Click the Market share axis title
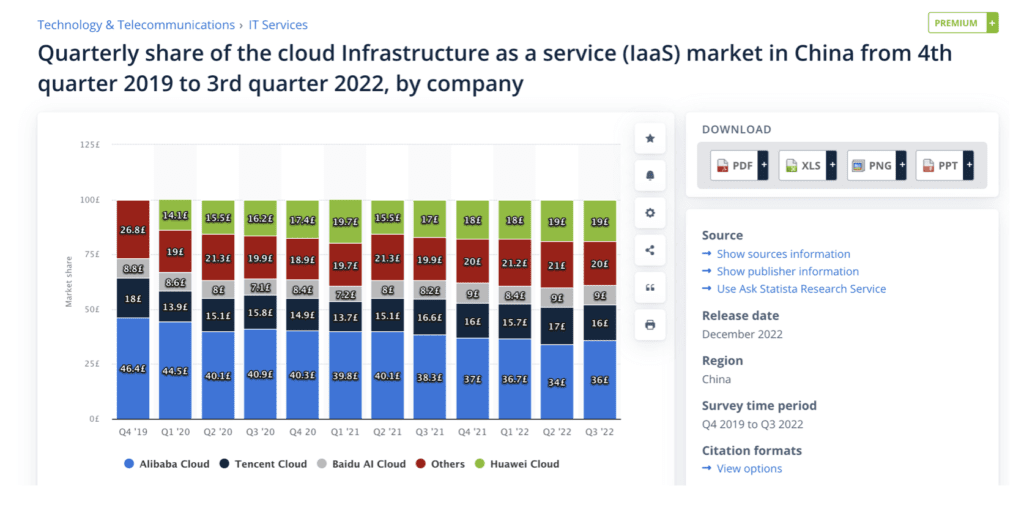Viewport: 1024px width, 513px height. (x=69, y=281)
